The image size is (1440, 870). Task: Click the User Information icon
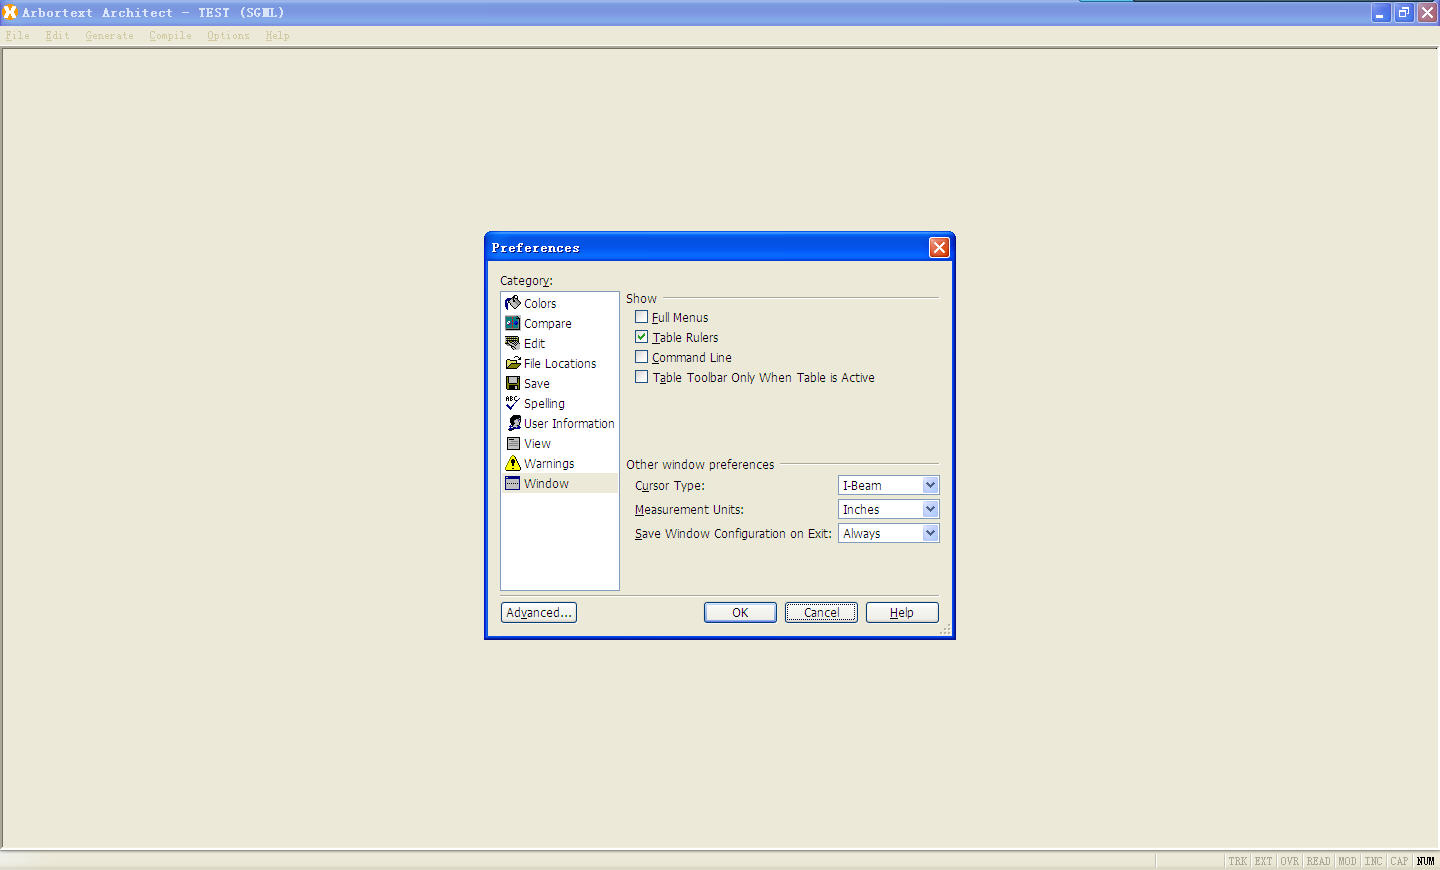point(514,423)
